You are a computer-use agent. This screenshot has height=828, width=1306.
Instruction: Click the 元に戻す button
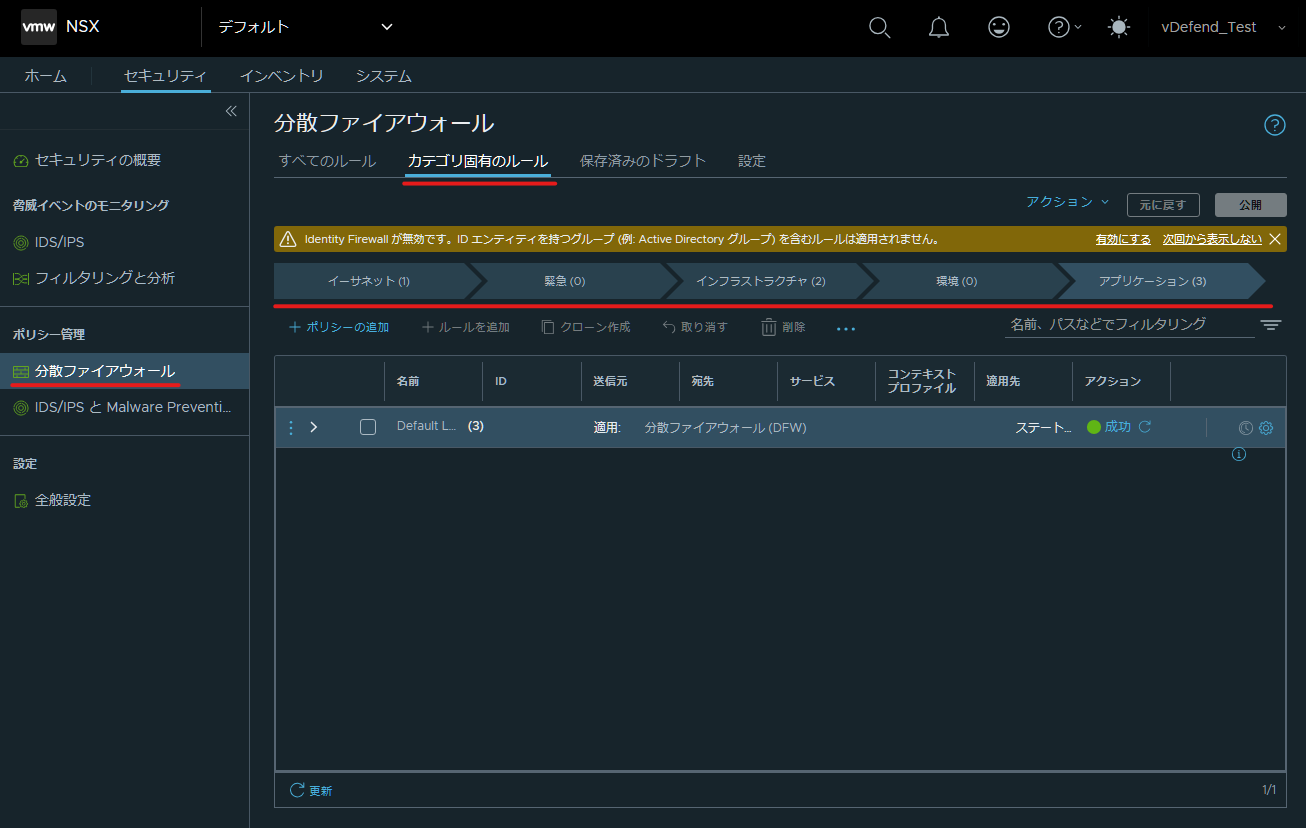1163,205
